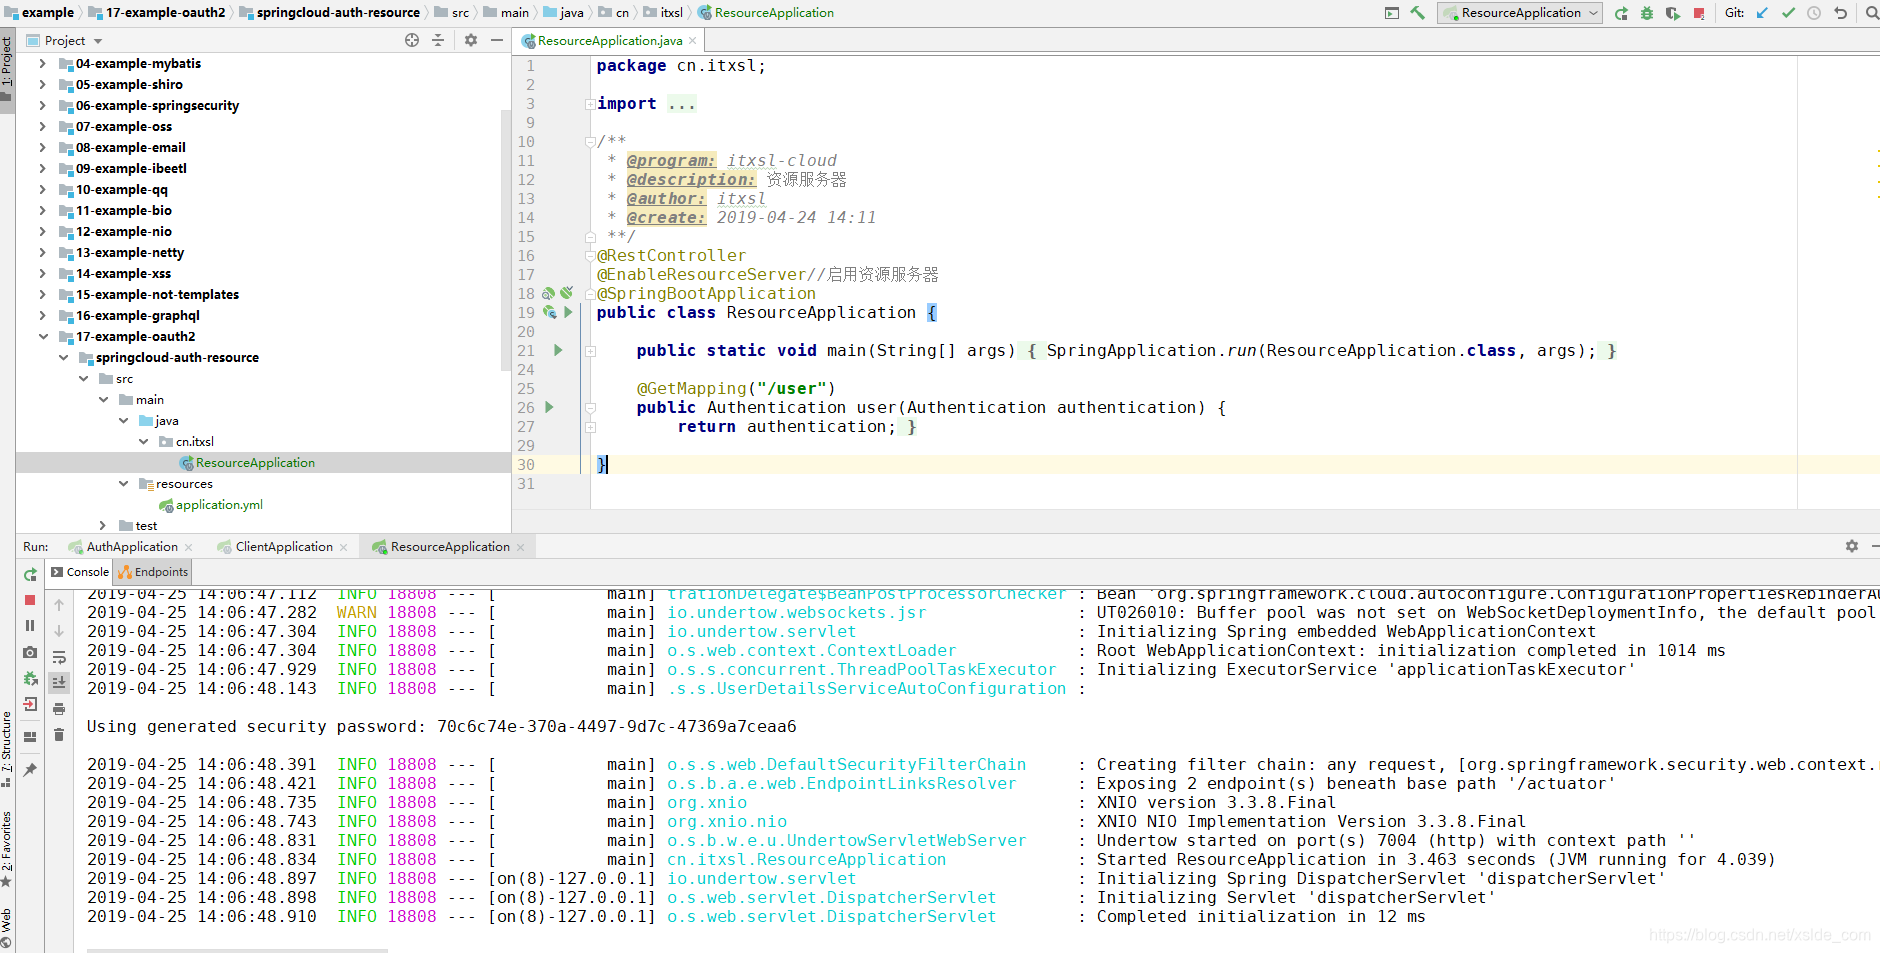Image resolution: width=1880 pixels, height=953 pixels.
Task: Click the Build project hammer icon
Action: (x=1417, y=13)
